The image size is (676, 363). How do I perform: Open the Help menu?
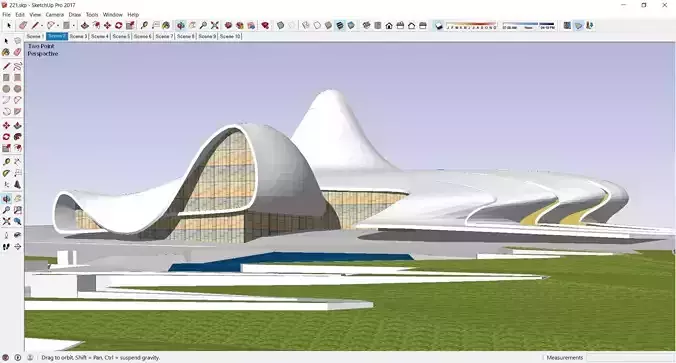click(x=133, y=15)
